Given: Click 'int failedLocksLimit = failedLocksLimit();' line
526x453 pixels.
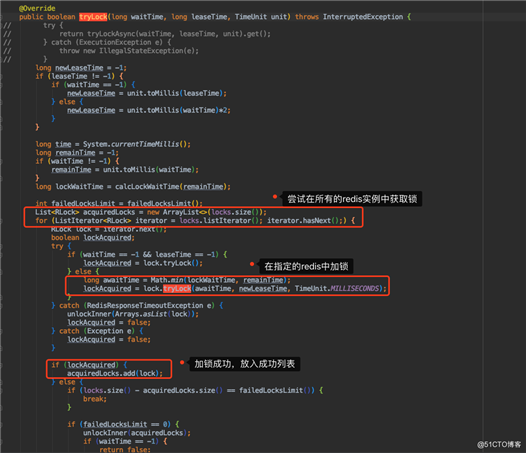Looking at the screenshot, I should click(119, 203).
